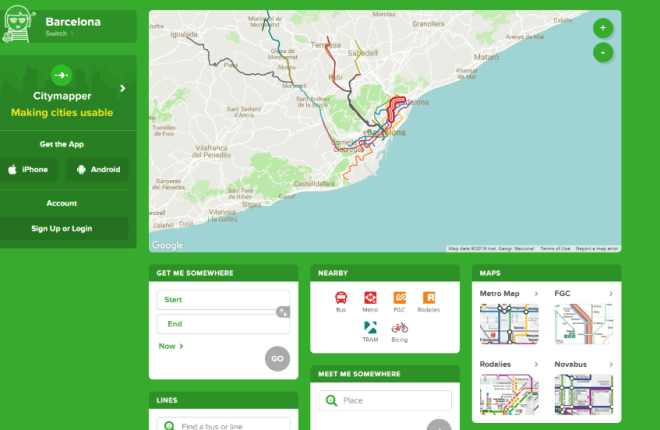Report a map error
660x430 pixels.
click(x=597, y=249)
